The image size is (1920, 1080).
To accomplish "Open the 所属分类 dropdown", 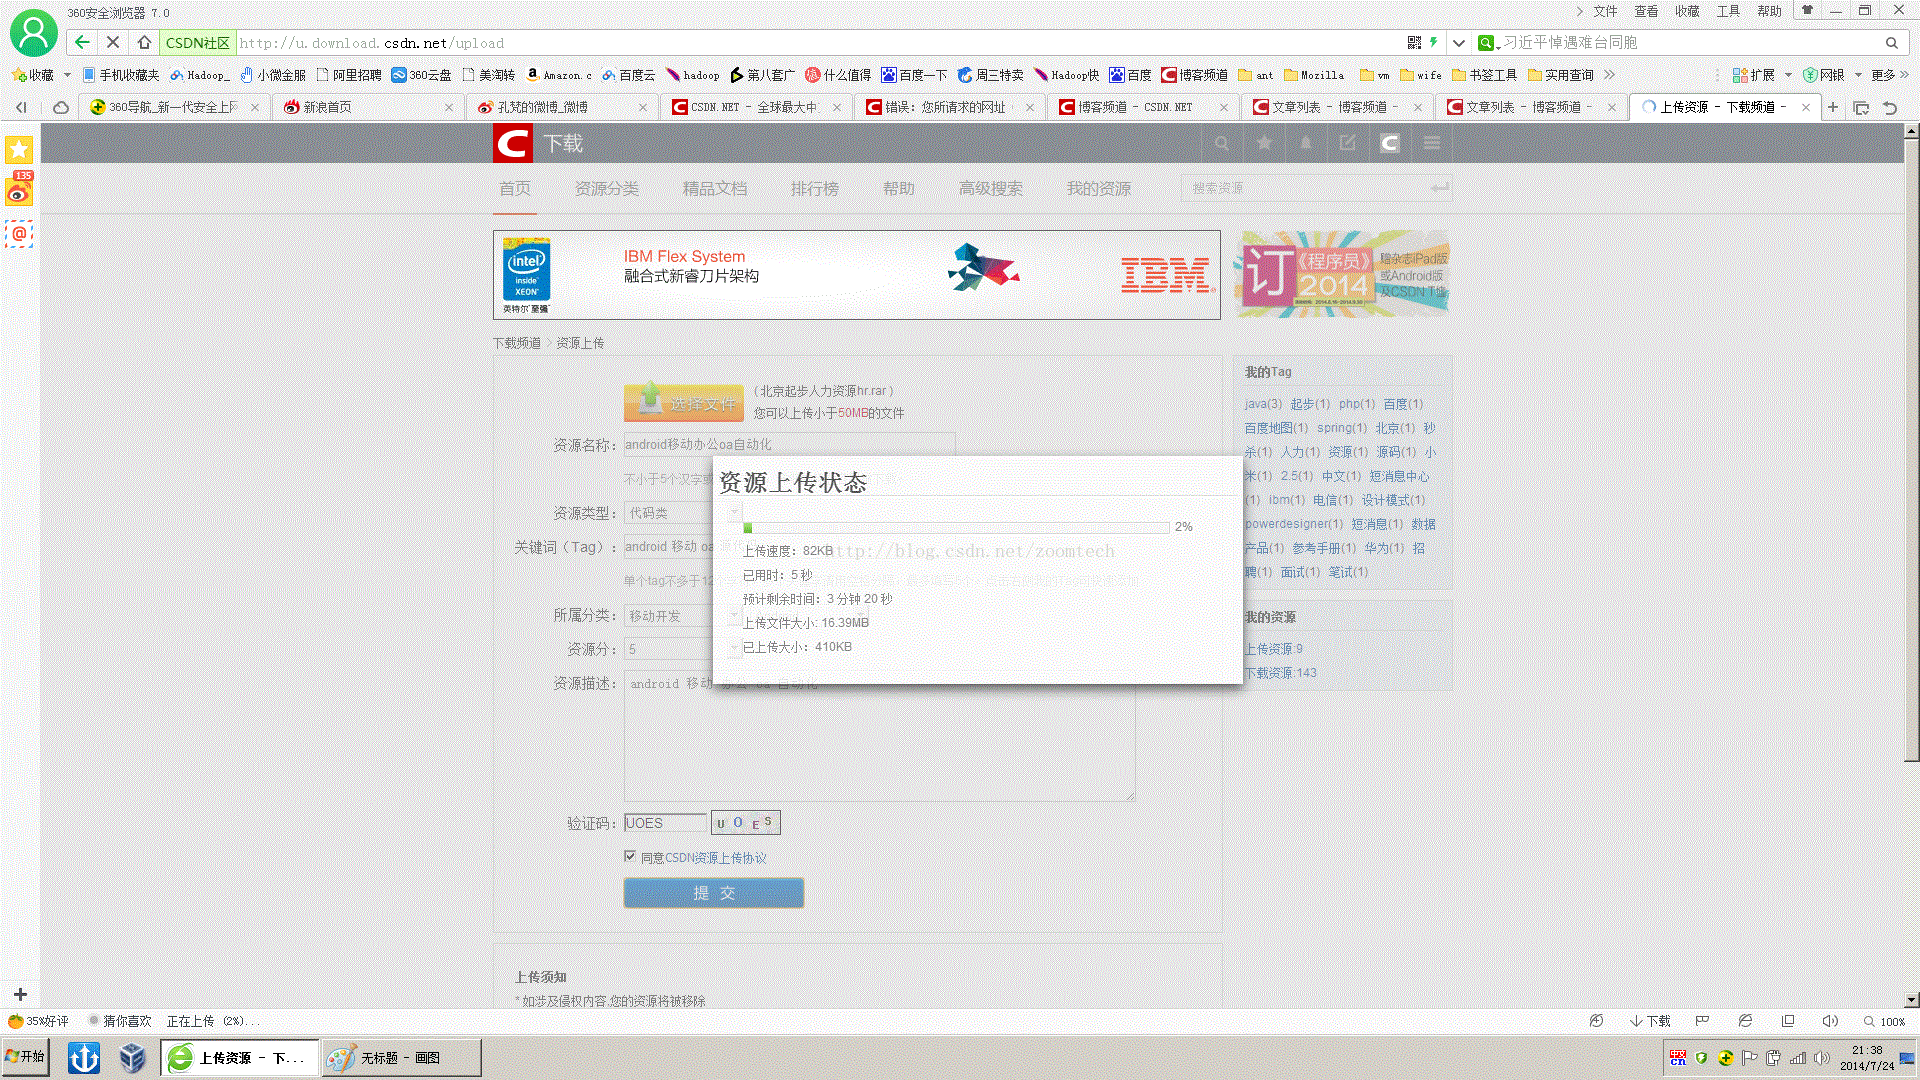I will click(681, 616).
